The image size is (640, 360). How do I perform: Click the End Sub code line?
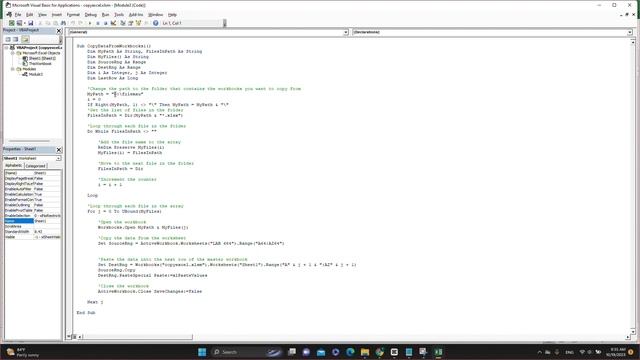86,313
